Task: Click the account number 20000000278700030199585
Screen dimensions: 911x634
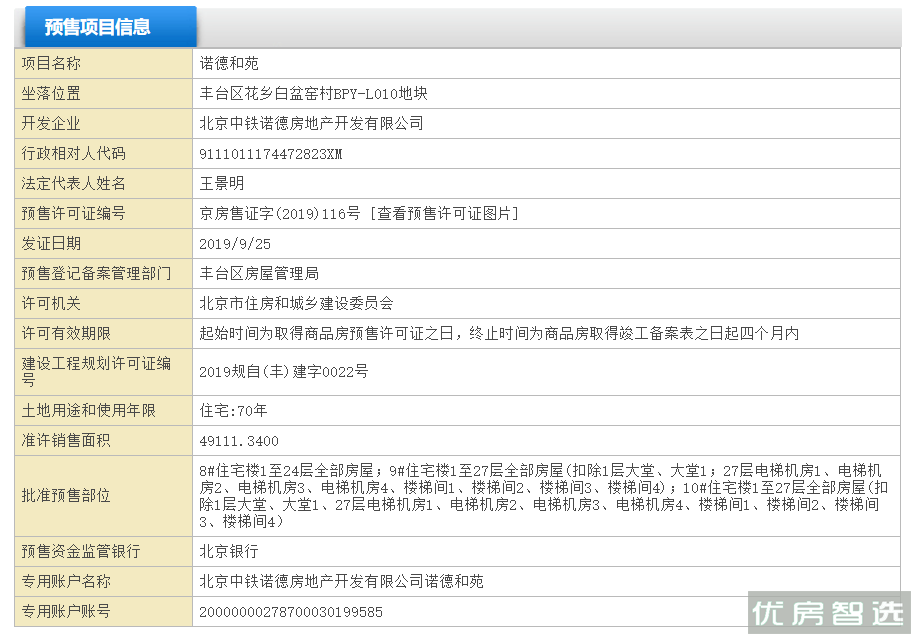Action: click(290, 612)
